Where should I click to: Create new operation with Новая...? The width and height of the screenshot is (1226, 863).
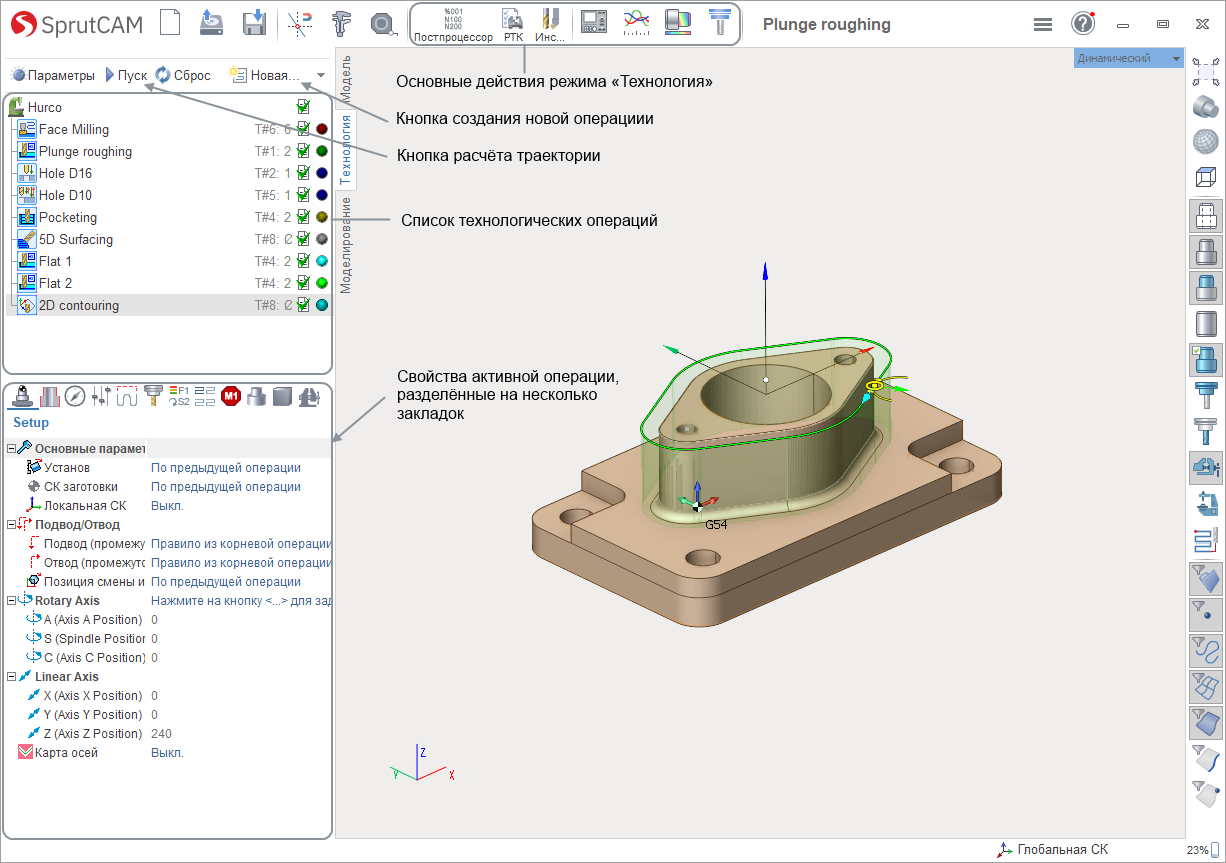tap(264, 75)
